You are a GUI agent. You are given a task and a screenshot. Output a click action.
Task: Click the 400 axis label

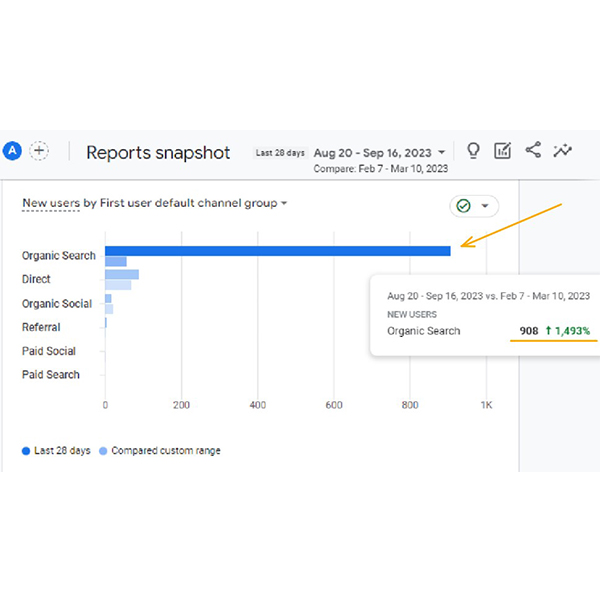click(258, 405)
